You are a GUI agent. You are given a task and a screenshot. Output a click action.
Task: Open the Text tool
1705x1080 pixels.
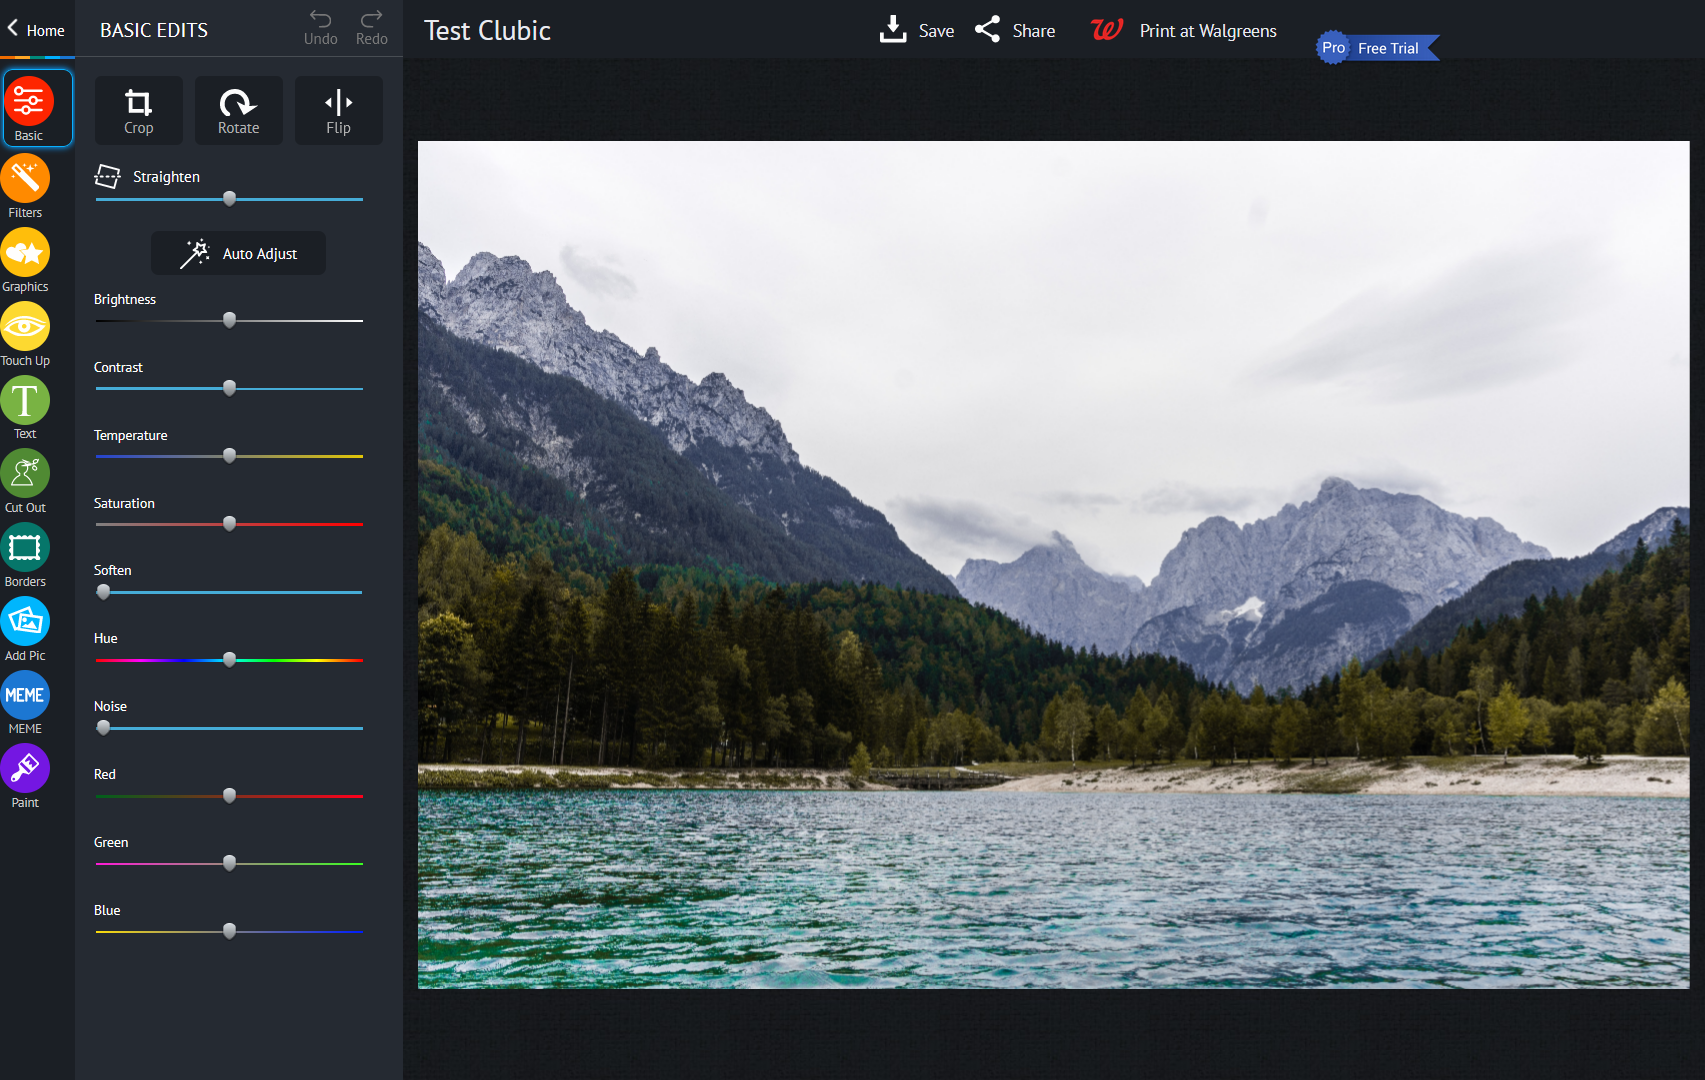(25, 402)
